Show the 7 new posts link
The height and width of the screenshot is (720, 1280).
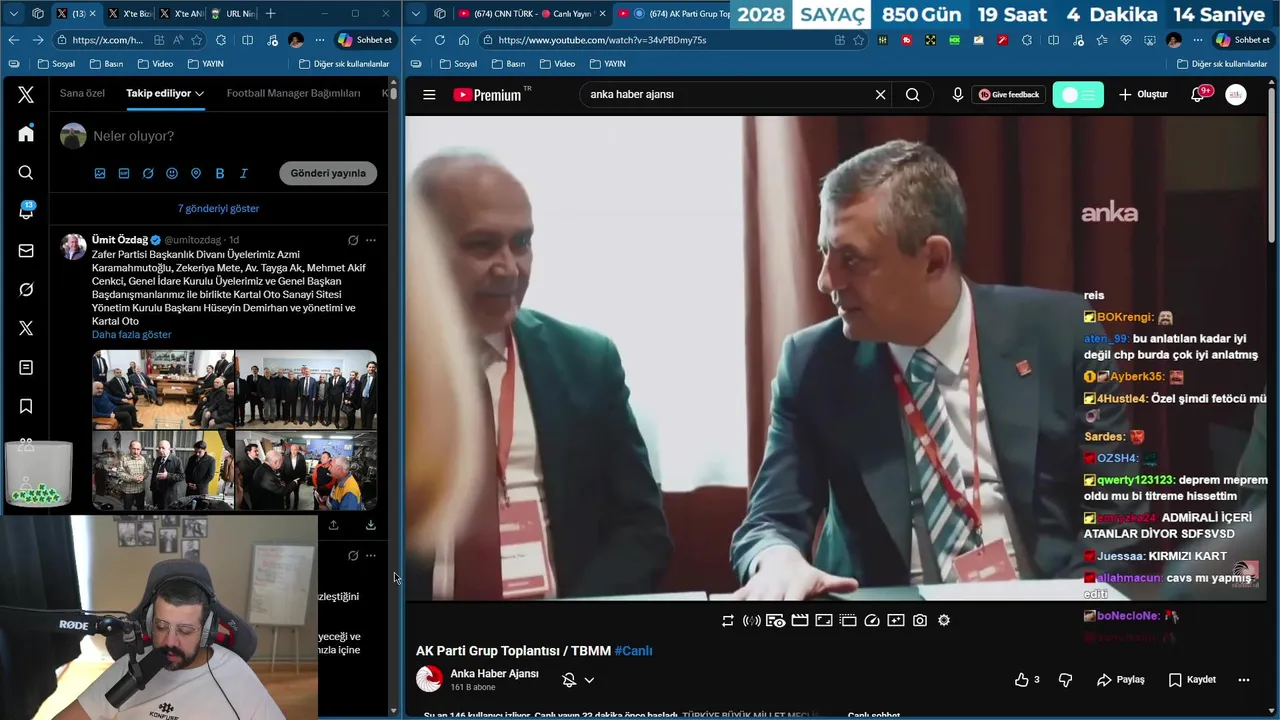click(218, 209)
